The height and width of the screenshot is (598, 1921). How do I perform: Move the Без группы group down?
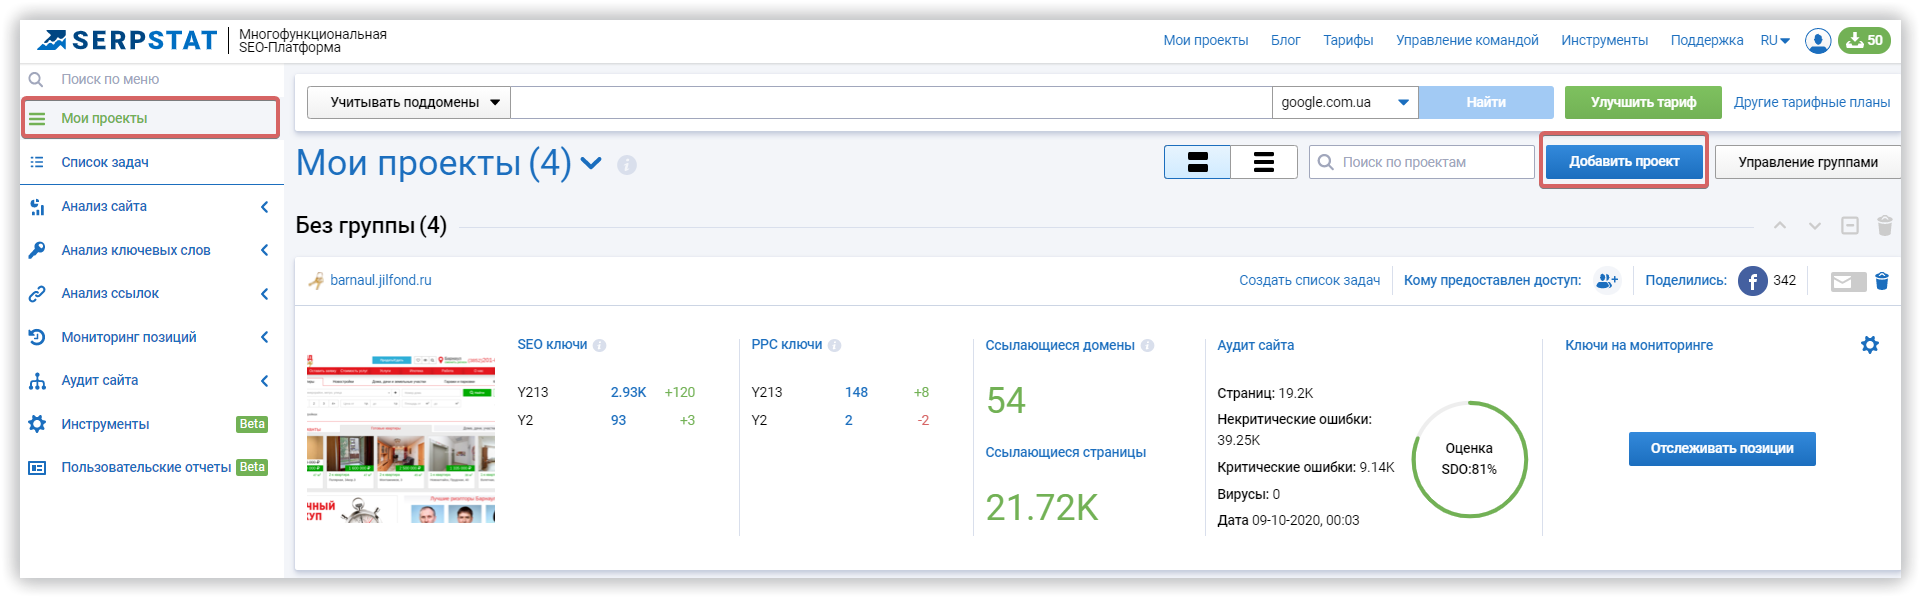1814,226
